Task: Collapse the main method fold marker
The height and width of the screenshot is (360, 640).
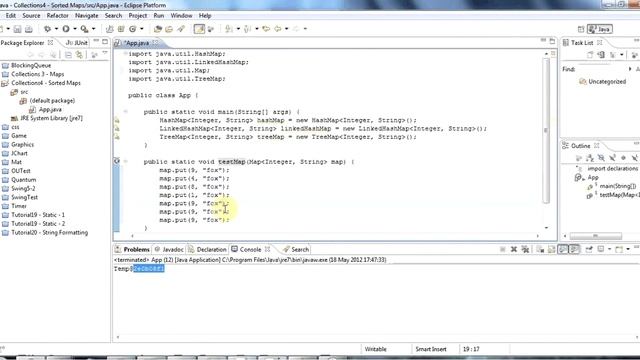Action: [126, 111]
